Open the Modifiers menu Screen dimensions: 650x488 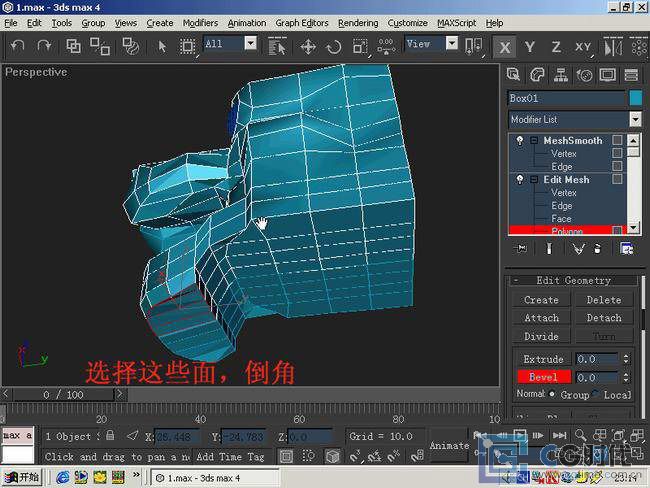(x=200, y=23)
